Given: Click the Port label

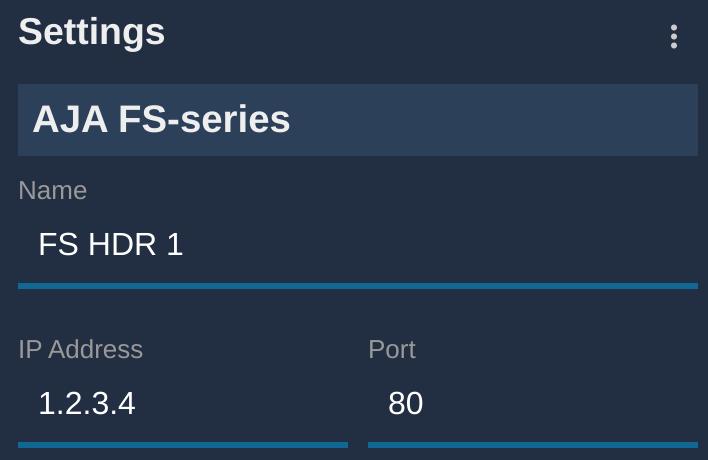Looking at the screenshot, I should [392, 349].
